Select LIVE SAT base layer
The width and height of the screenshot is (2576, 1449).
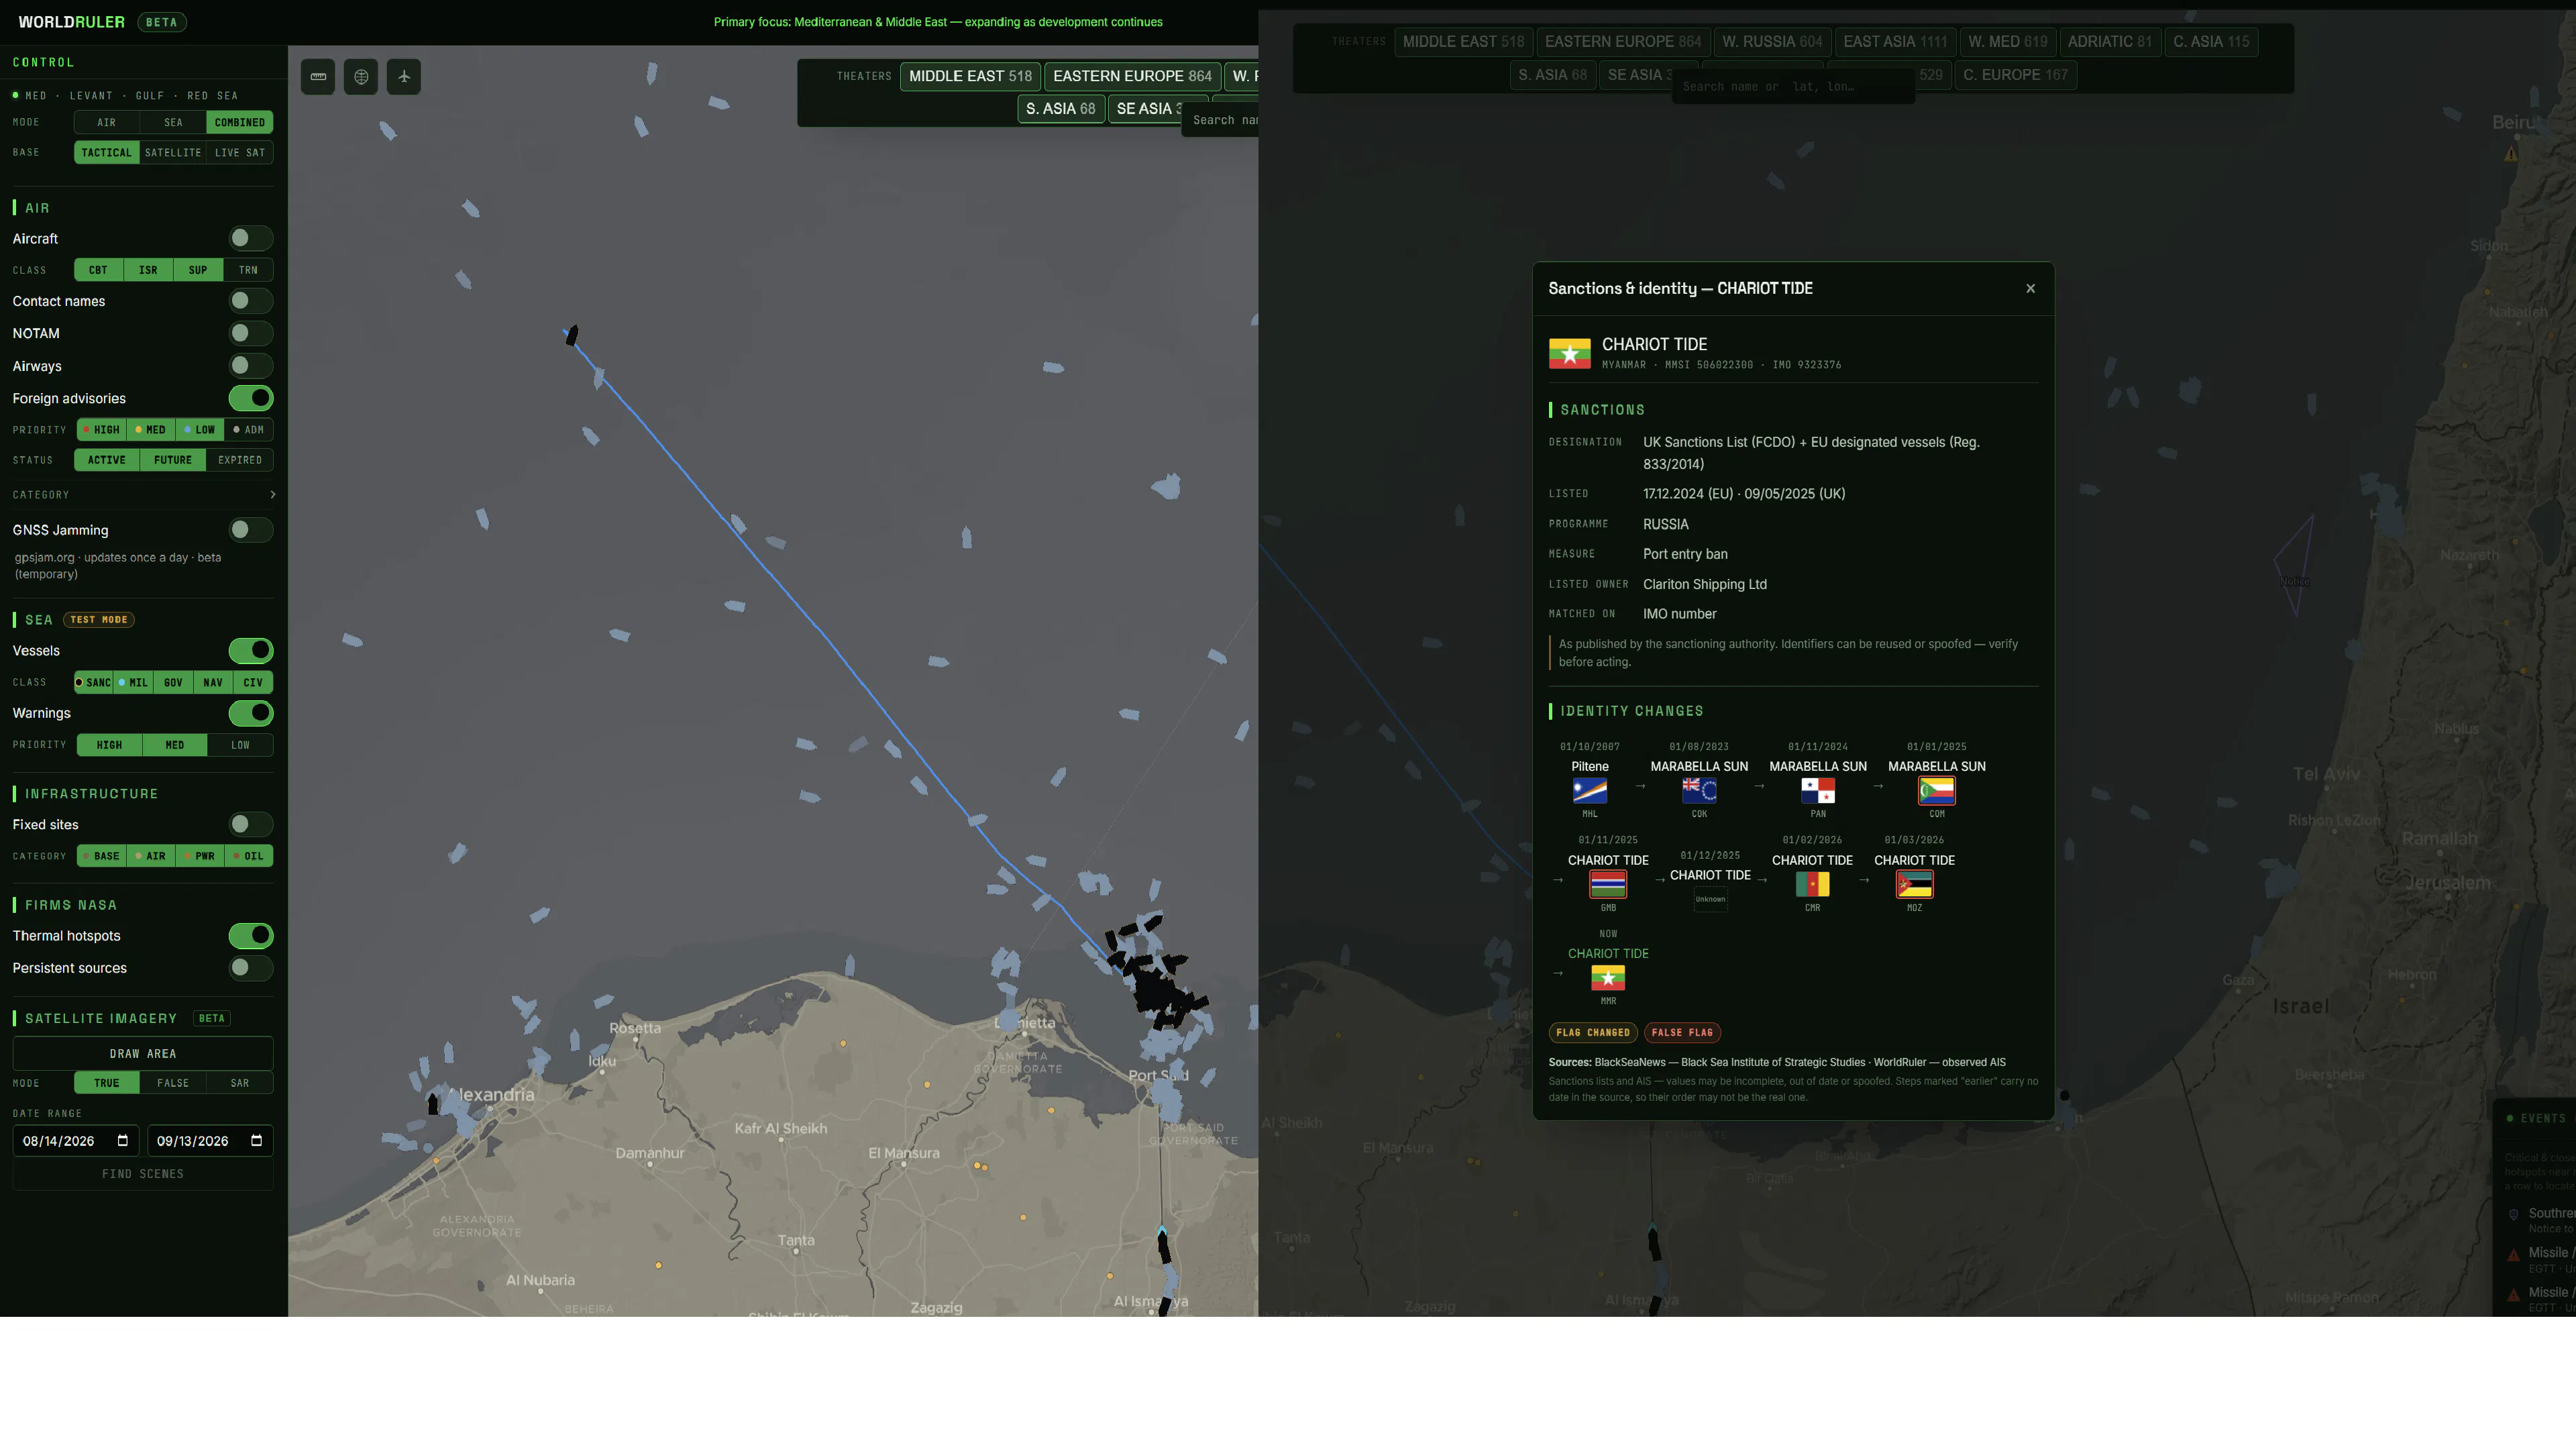point(240,153)
